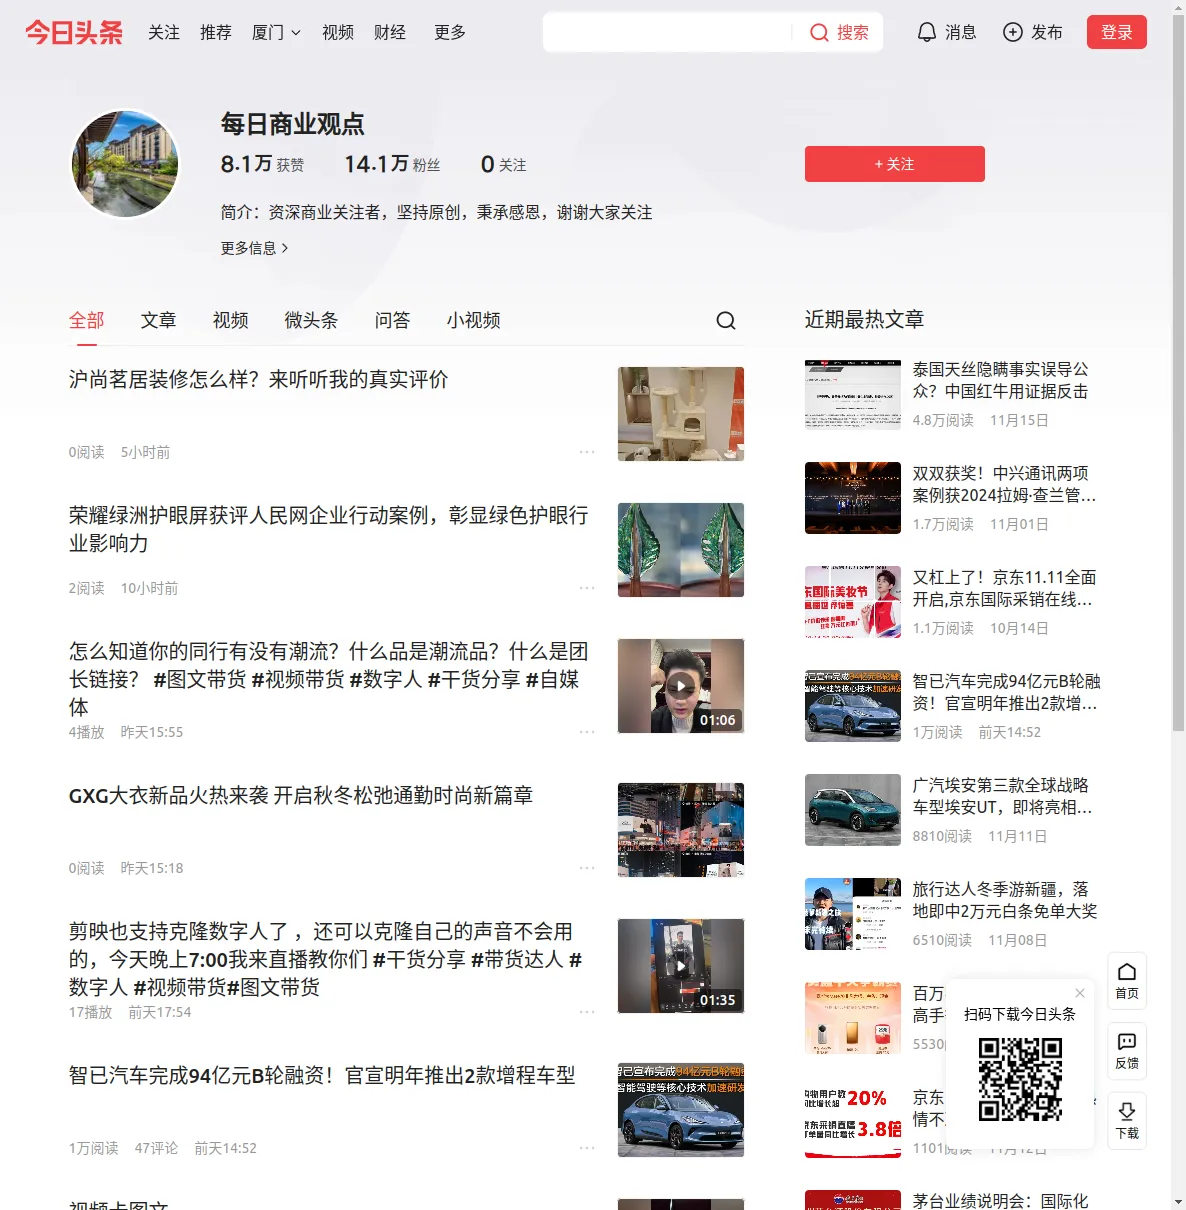Open the 荣耀绿洲 green leaf thumbnail
This screenshot has width=1186, height=1210.
[681, 550]
